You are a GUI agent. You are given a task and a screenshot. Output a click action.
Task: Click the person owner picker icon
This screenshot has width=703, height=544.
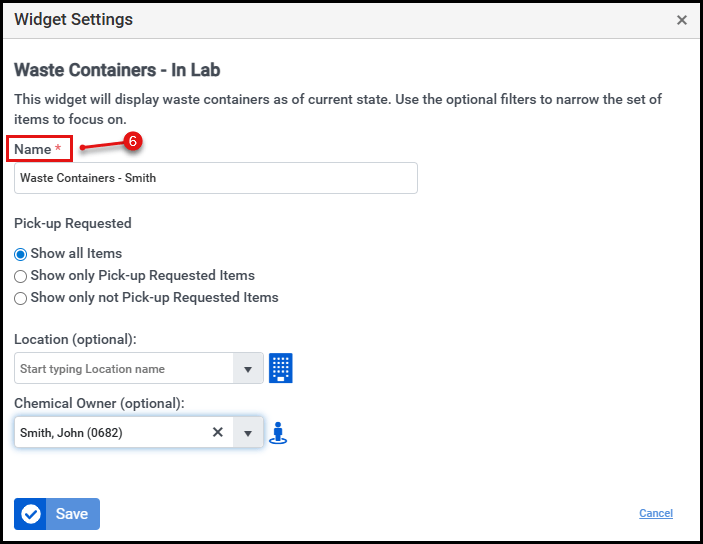tap(279, 433)
